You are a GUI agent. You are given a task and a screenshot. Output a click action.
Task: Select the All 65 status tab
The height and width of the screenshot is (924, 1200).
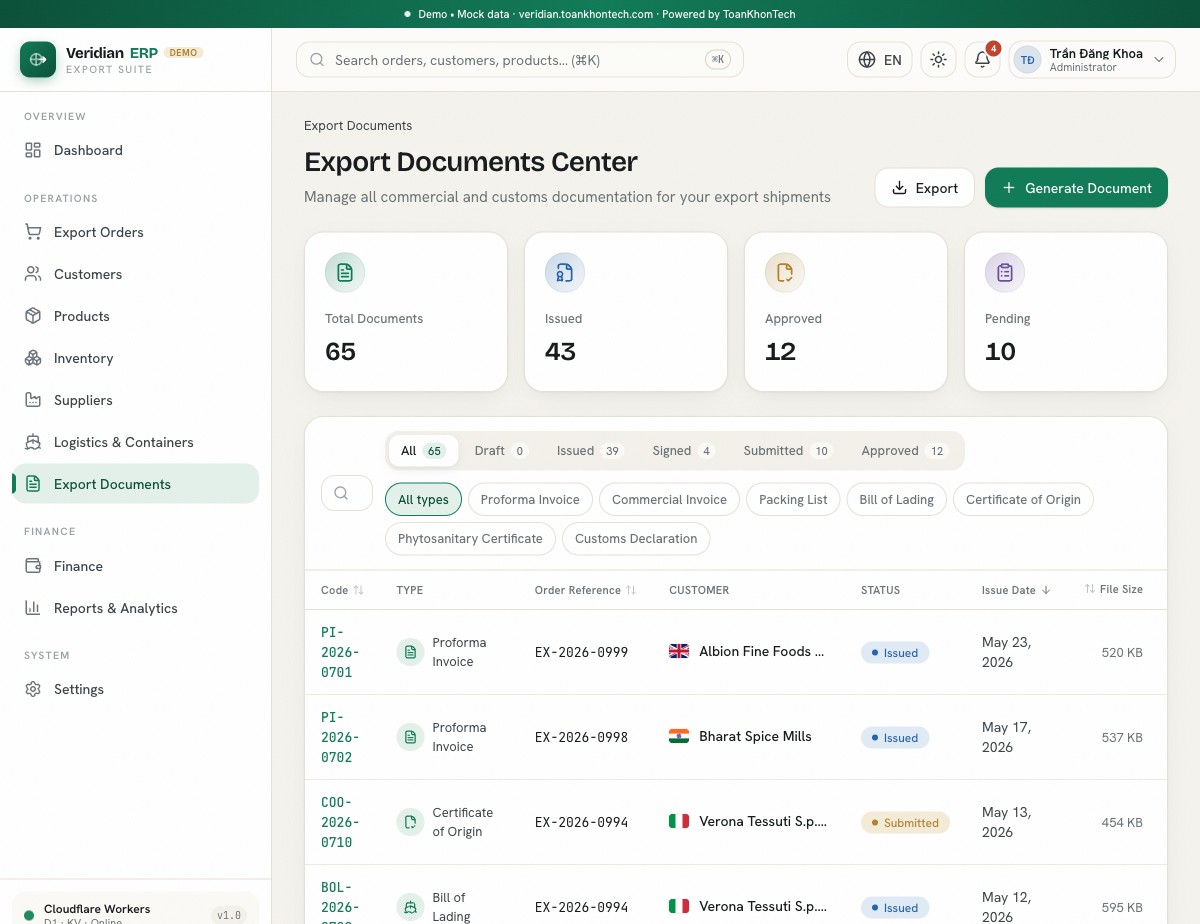pyautogui.click(x=423, y=451)
